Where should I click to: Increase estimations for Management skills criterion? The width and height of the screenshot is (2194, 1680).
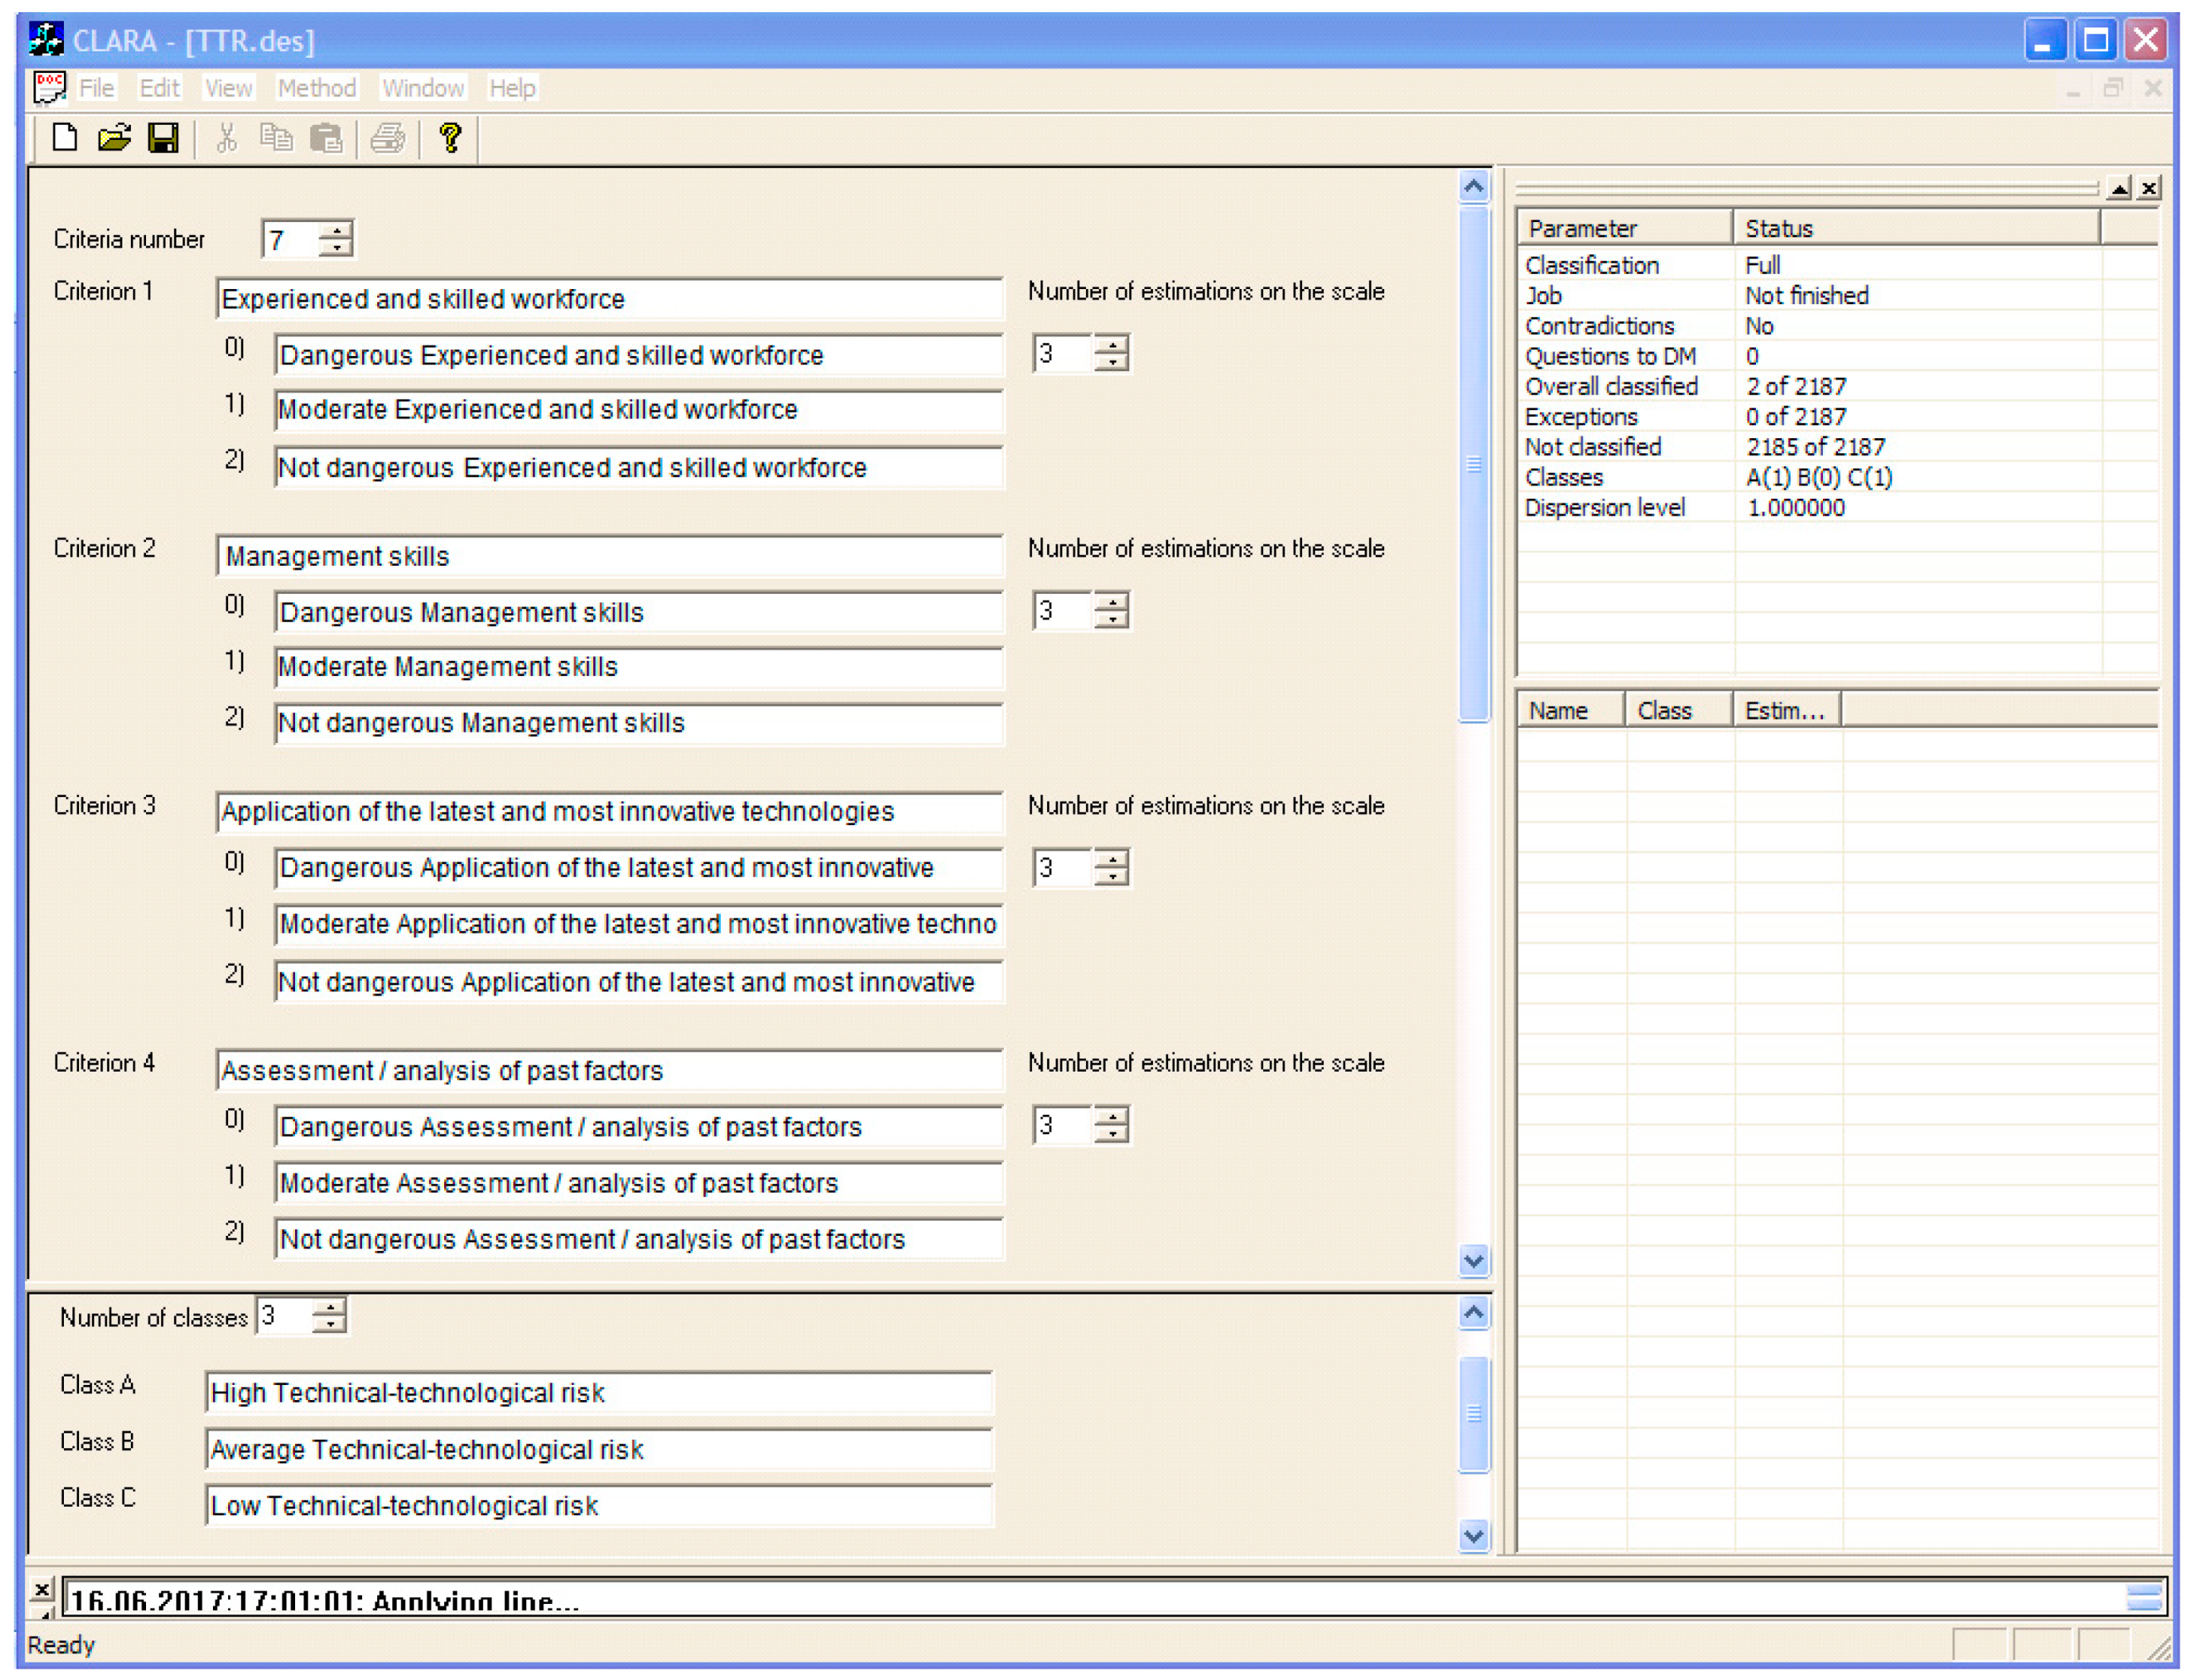pyautogui.click(x=1112, y=602)
